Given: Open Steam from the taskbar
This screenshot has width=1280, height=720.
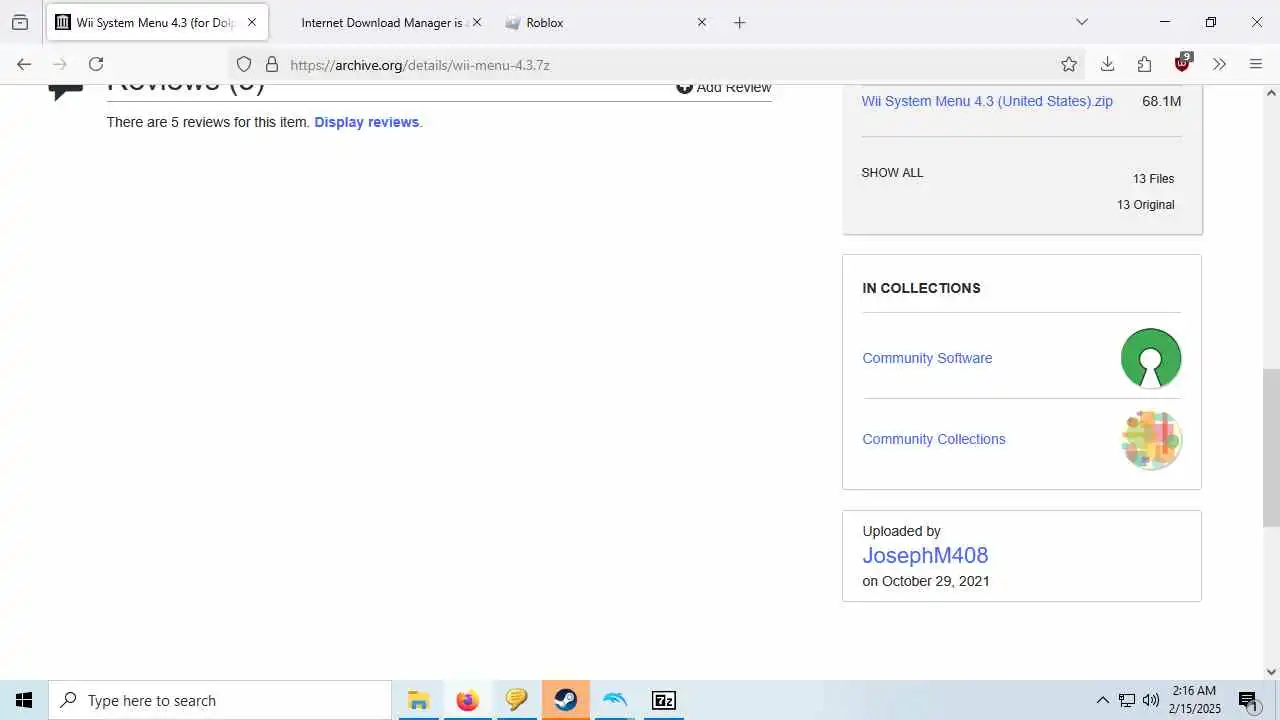Looking at the screenshot, I should pyautogui.click(x=566, y=700).
